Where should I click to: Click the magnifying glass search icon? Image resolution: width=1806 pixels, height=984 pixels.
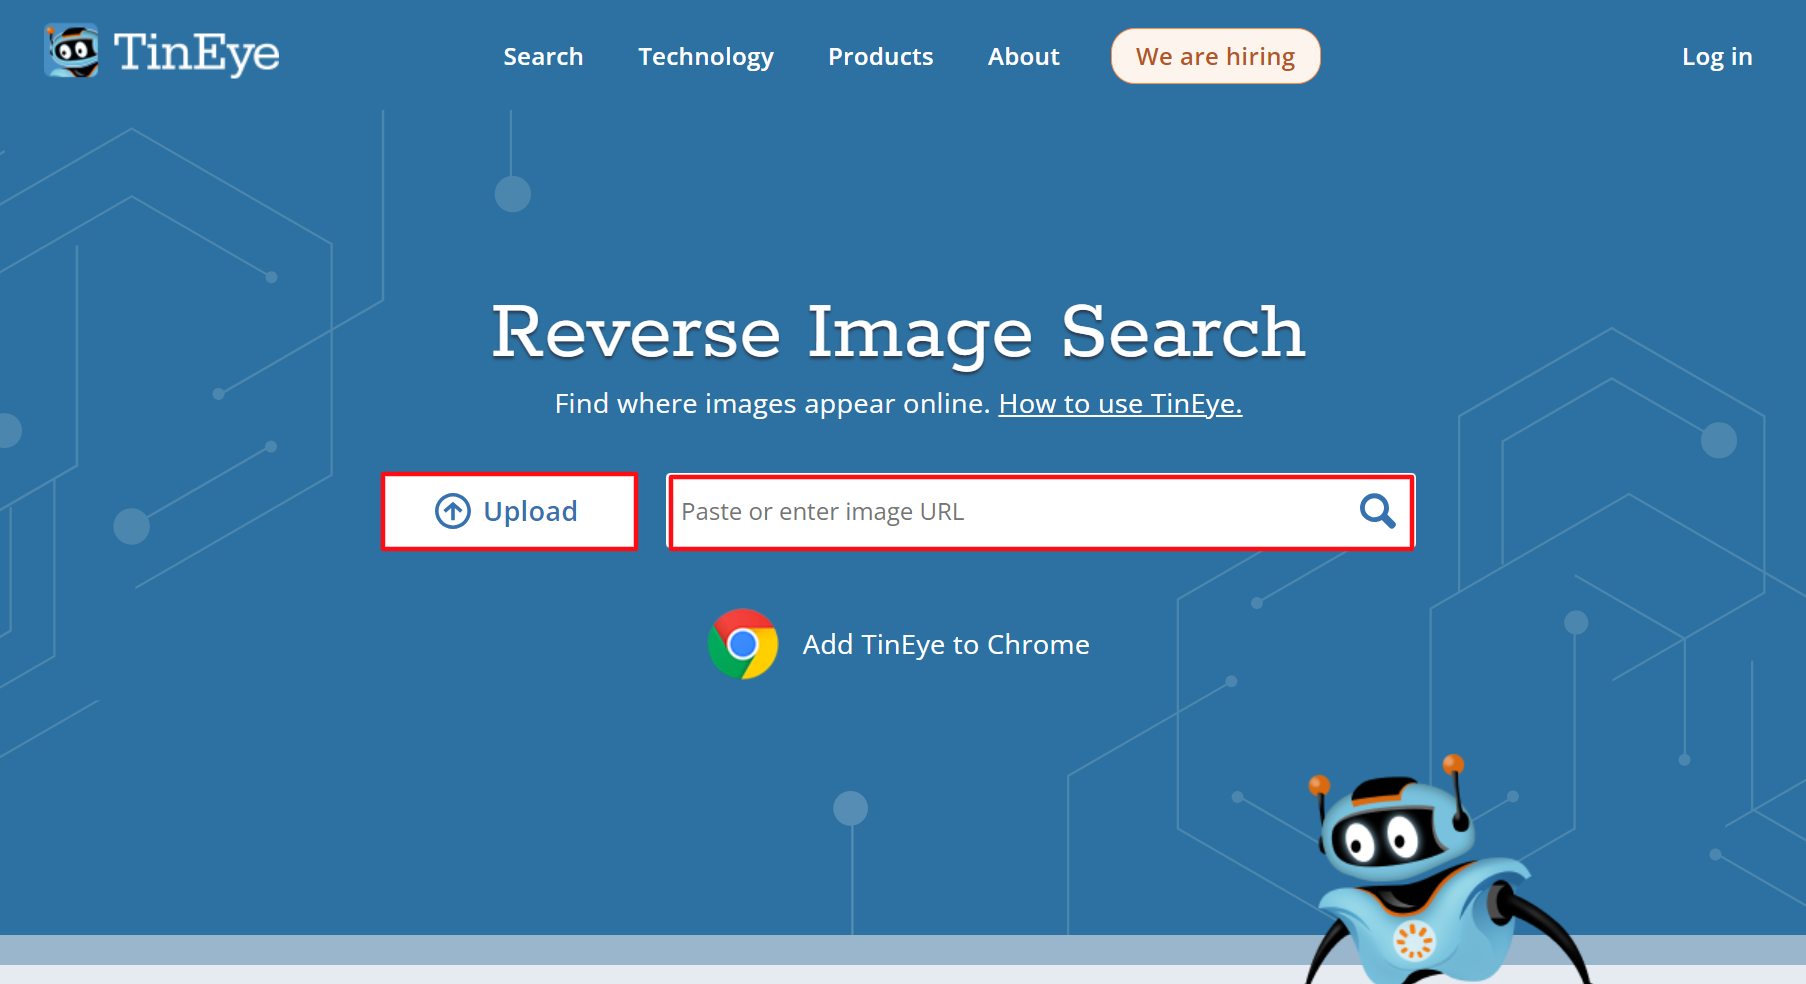point(1377,511)
